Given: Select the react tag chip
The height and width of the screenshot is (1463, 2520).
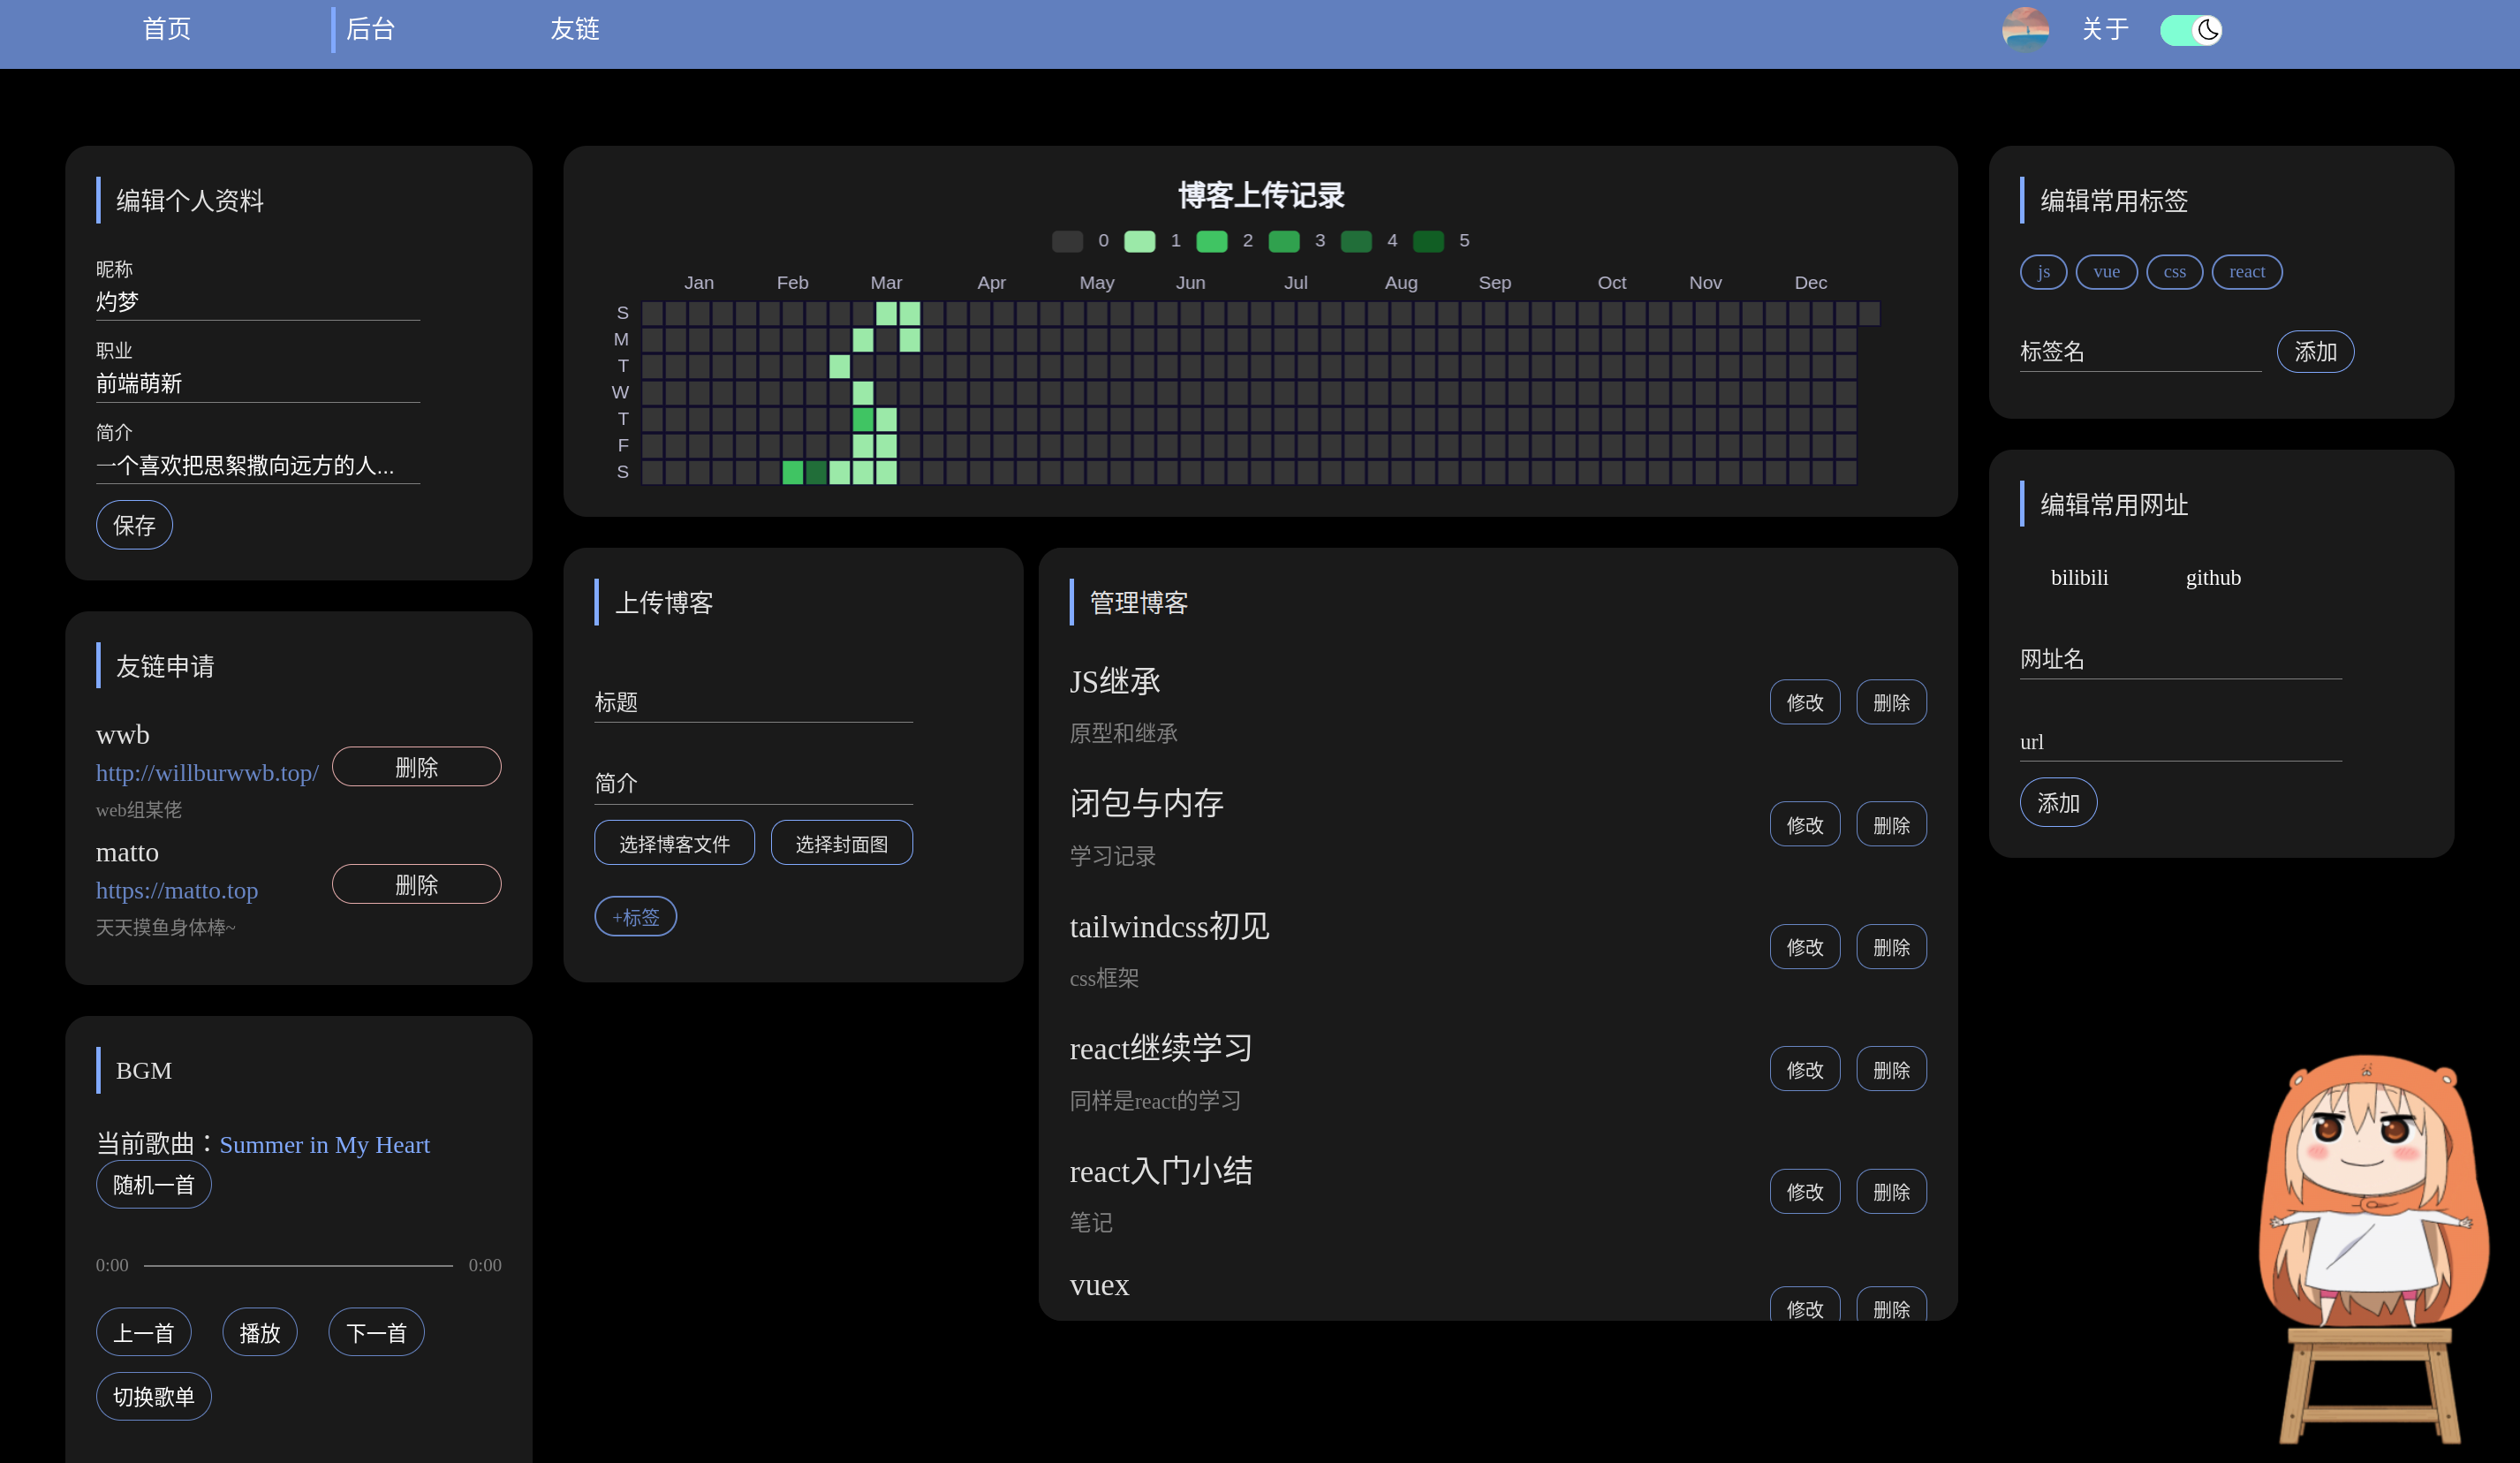Looking at the screenshot, I should 2246,272.
